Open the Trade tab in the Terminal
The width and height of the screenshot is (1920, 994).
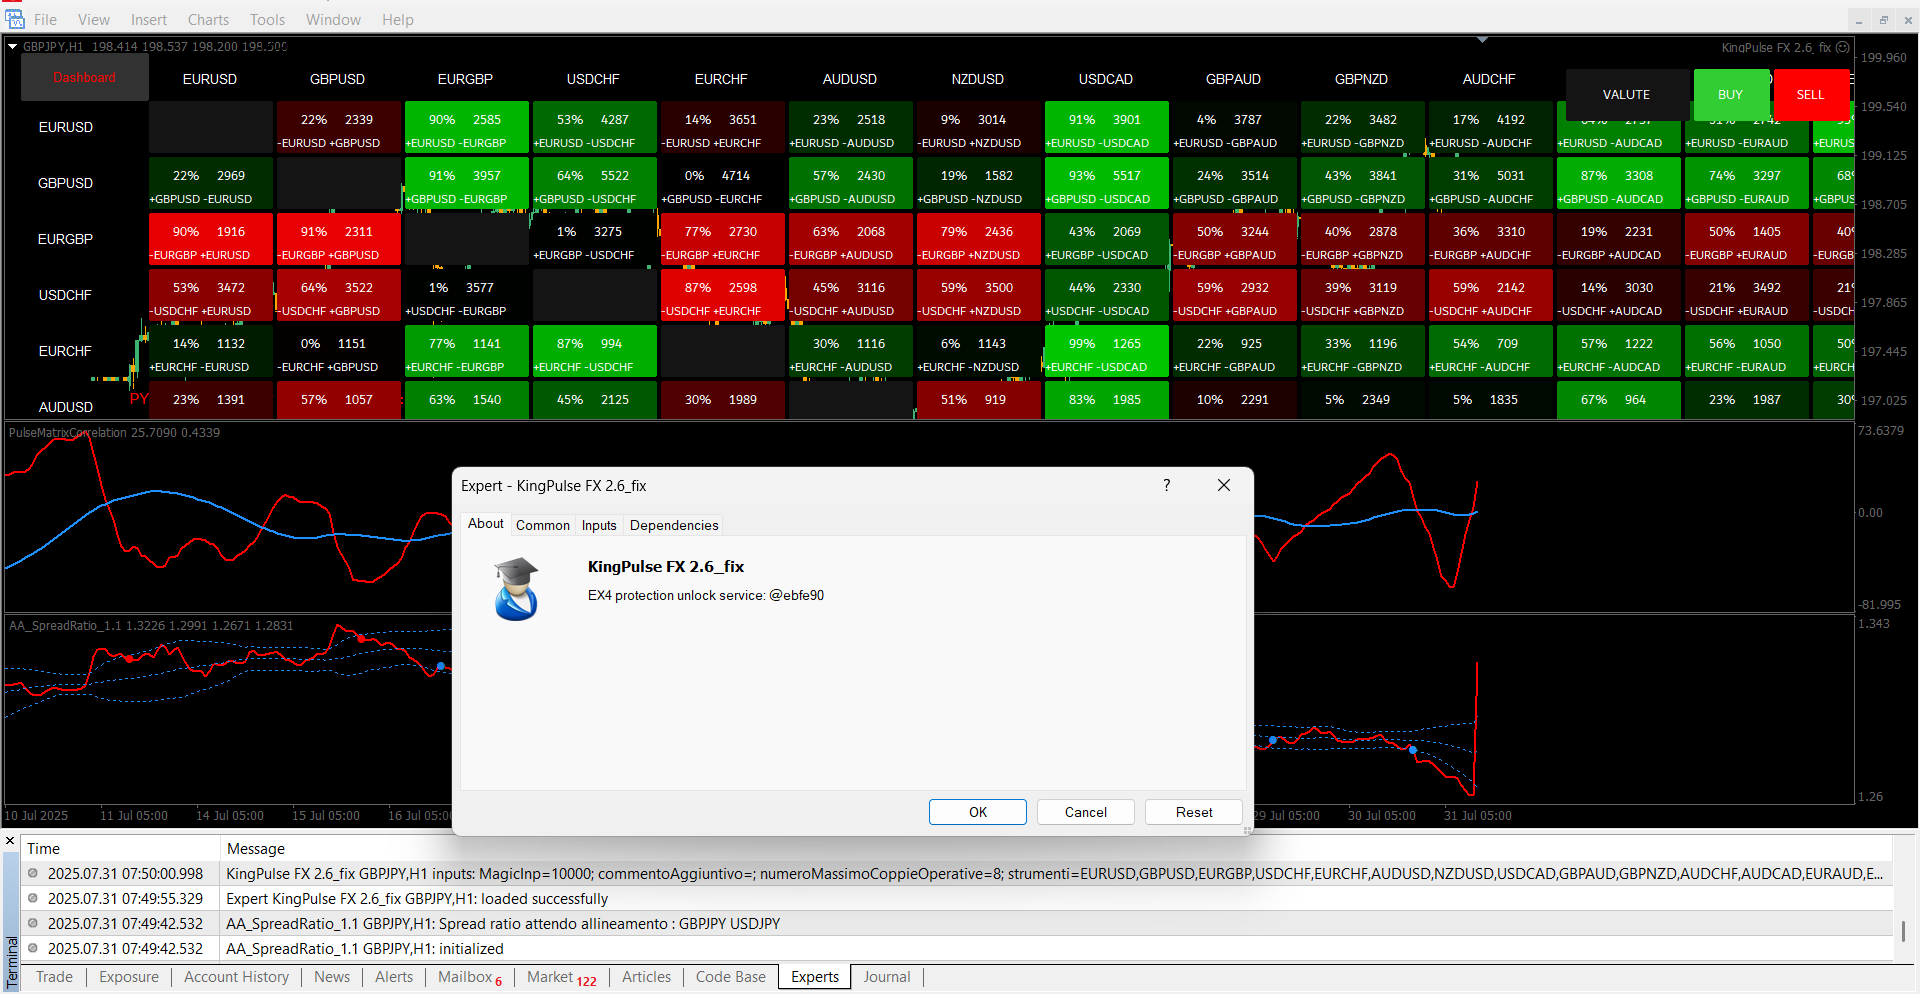[54, 977]
